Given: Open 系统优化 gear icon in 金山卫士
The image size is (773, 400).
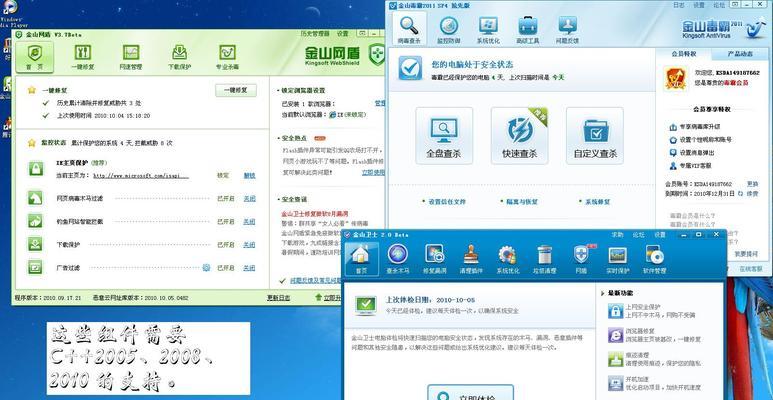Looking at the screenshot, I should click(x=507, y=259).
